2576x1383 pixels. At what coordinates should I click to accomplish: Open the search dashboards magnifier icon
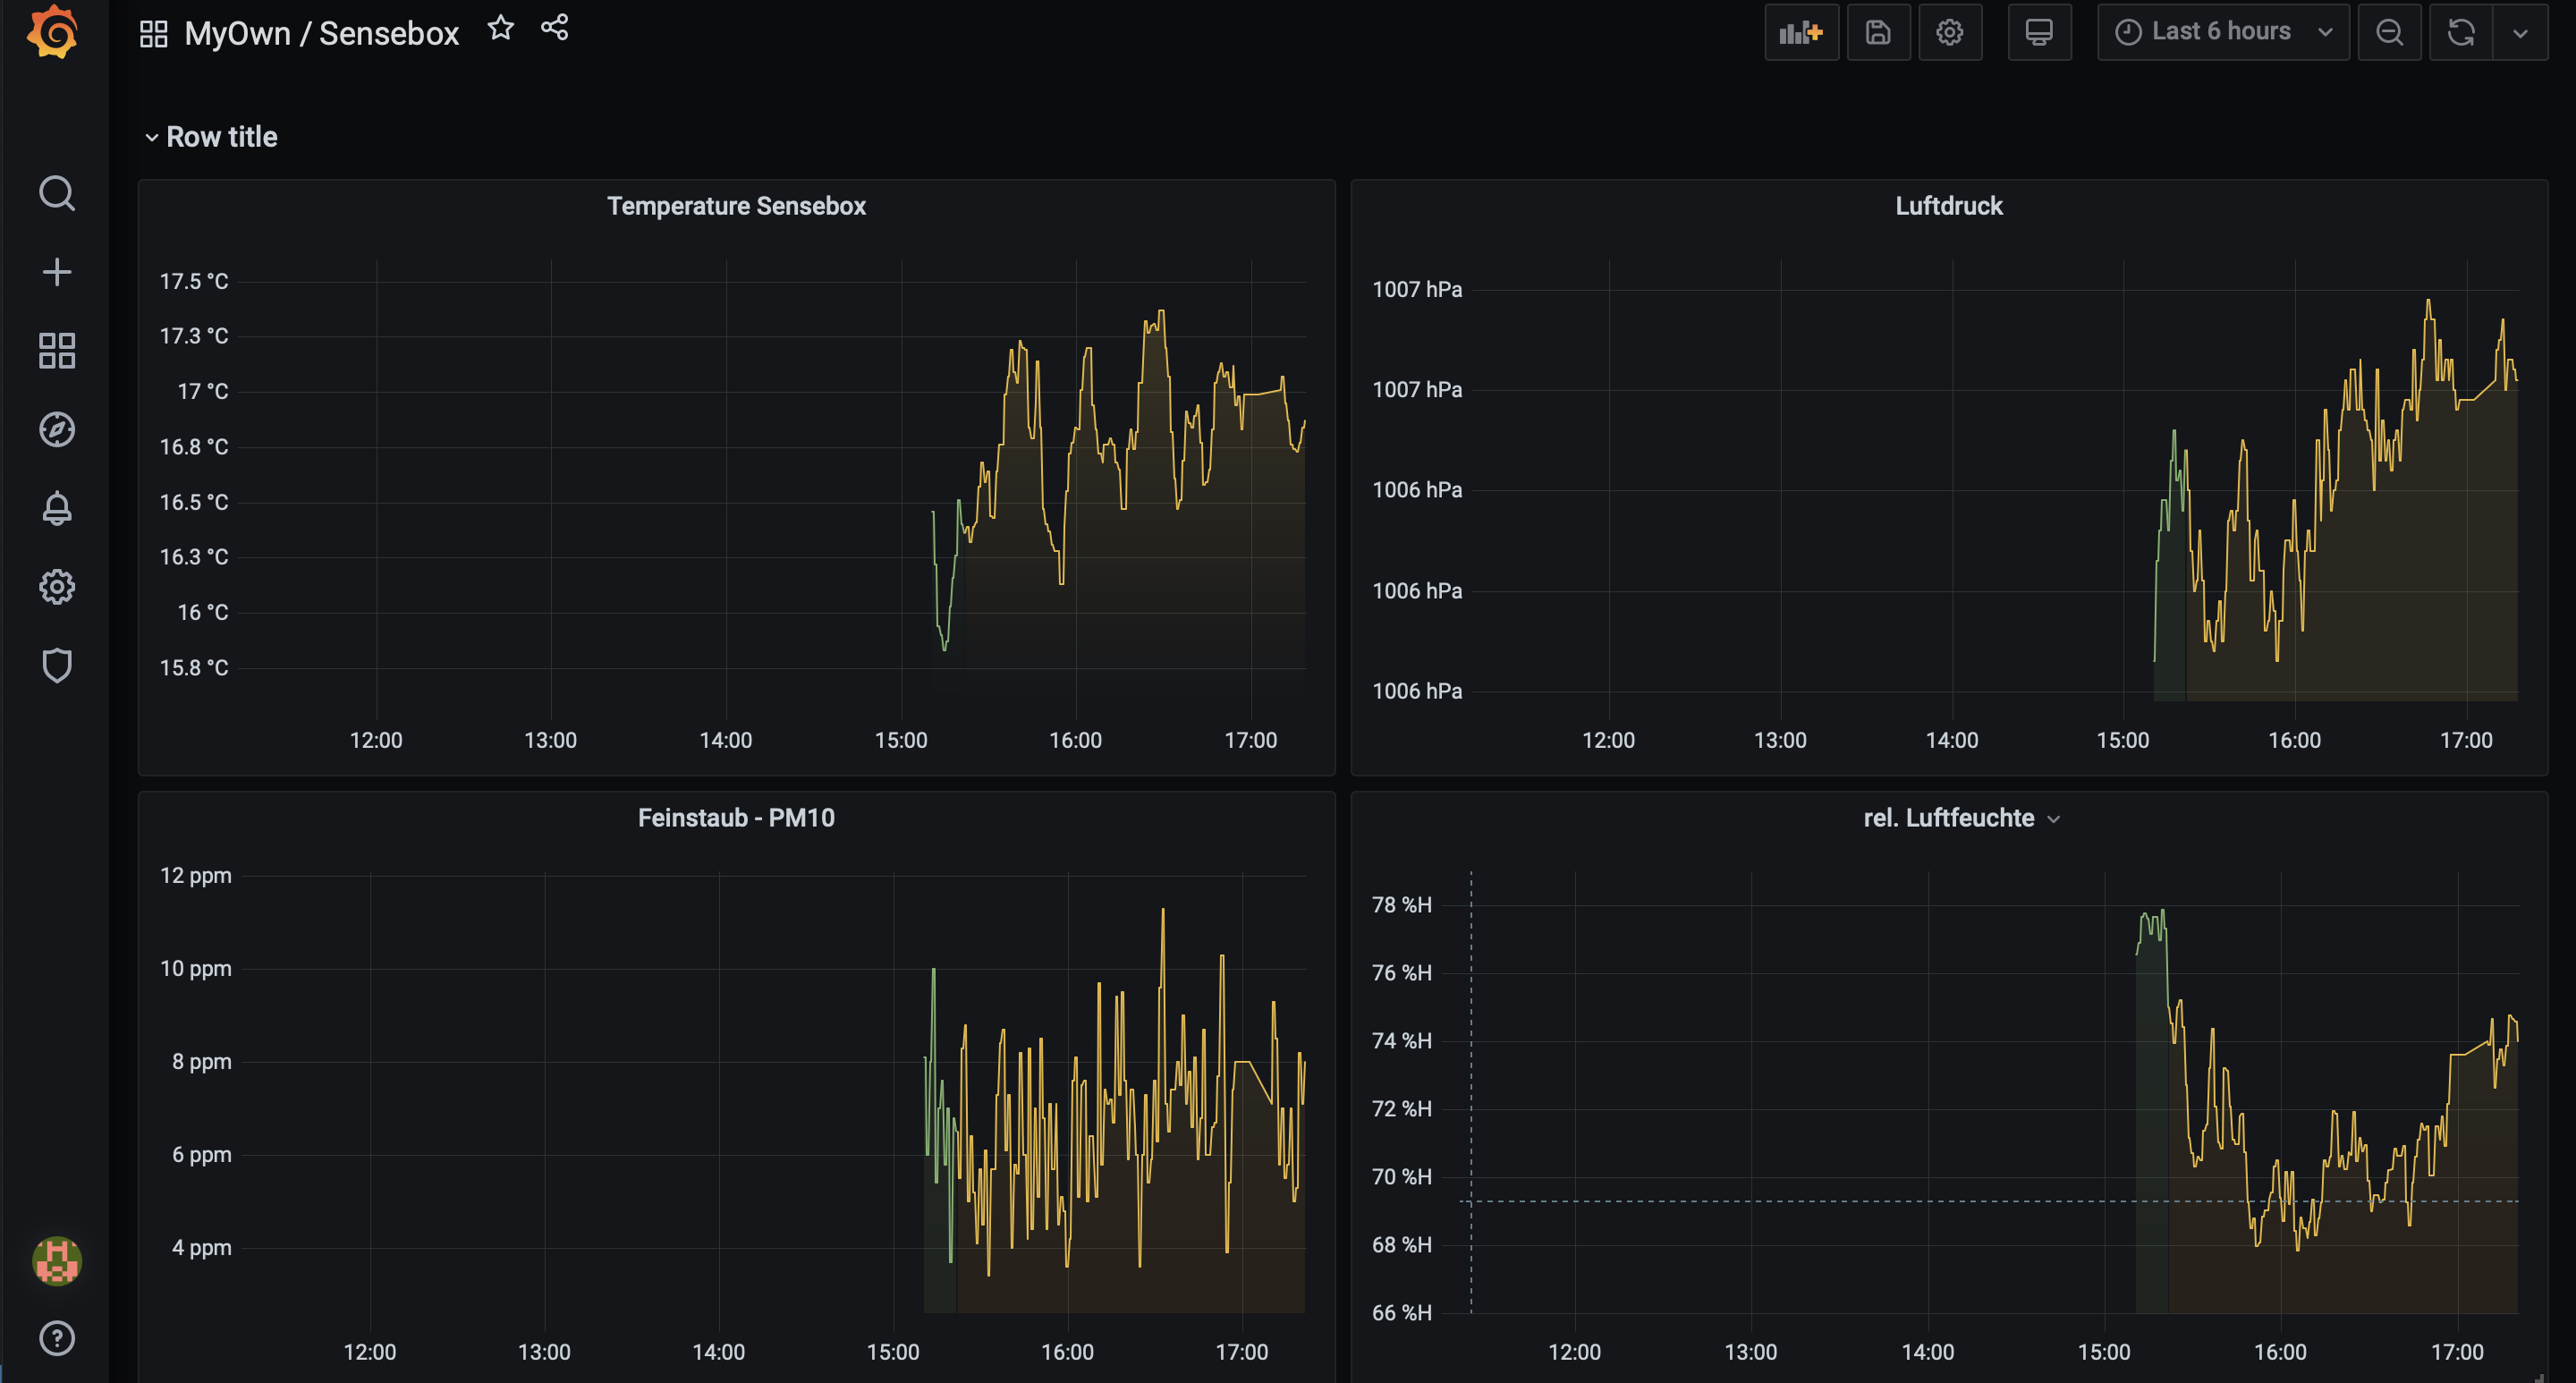point(57,193)
